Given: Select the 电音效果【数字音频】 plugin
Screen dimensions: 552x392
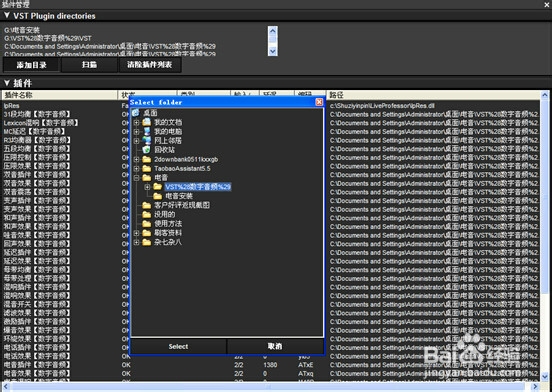Looking at the screenshot, I should [37, 373].
